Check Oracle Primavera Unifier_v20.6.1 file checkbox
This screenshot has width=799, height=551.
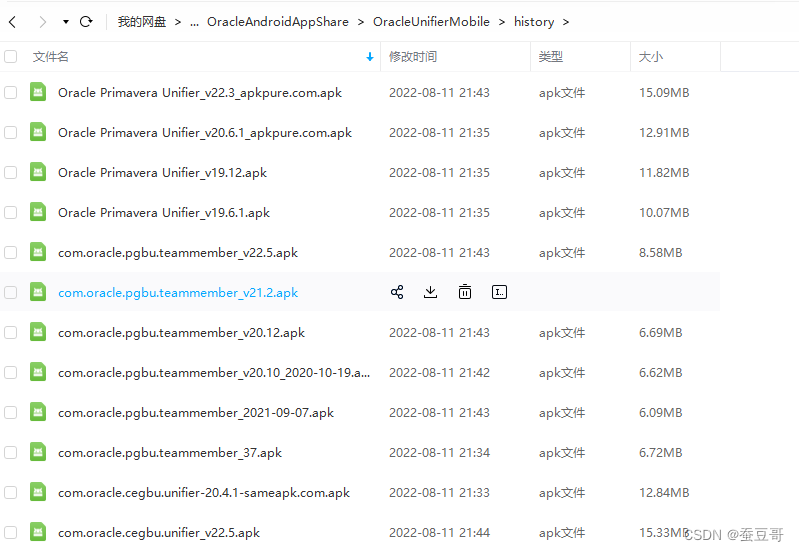10,133
